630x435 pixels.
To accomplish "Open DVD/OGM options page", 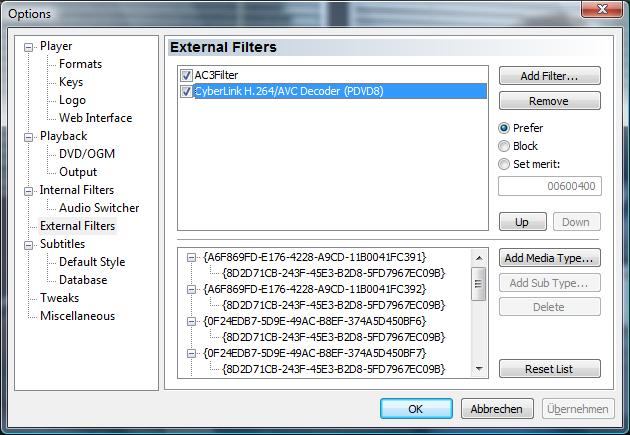I will coord(87,154).
